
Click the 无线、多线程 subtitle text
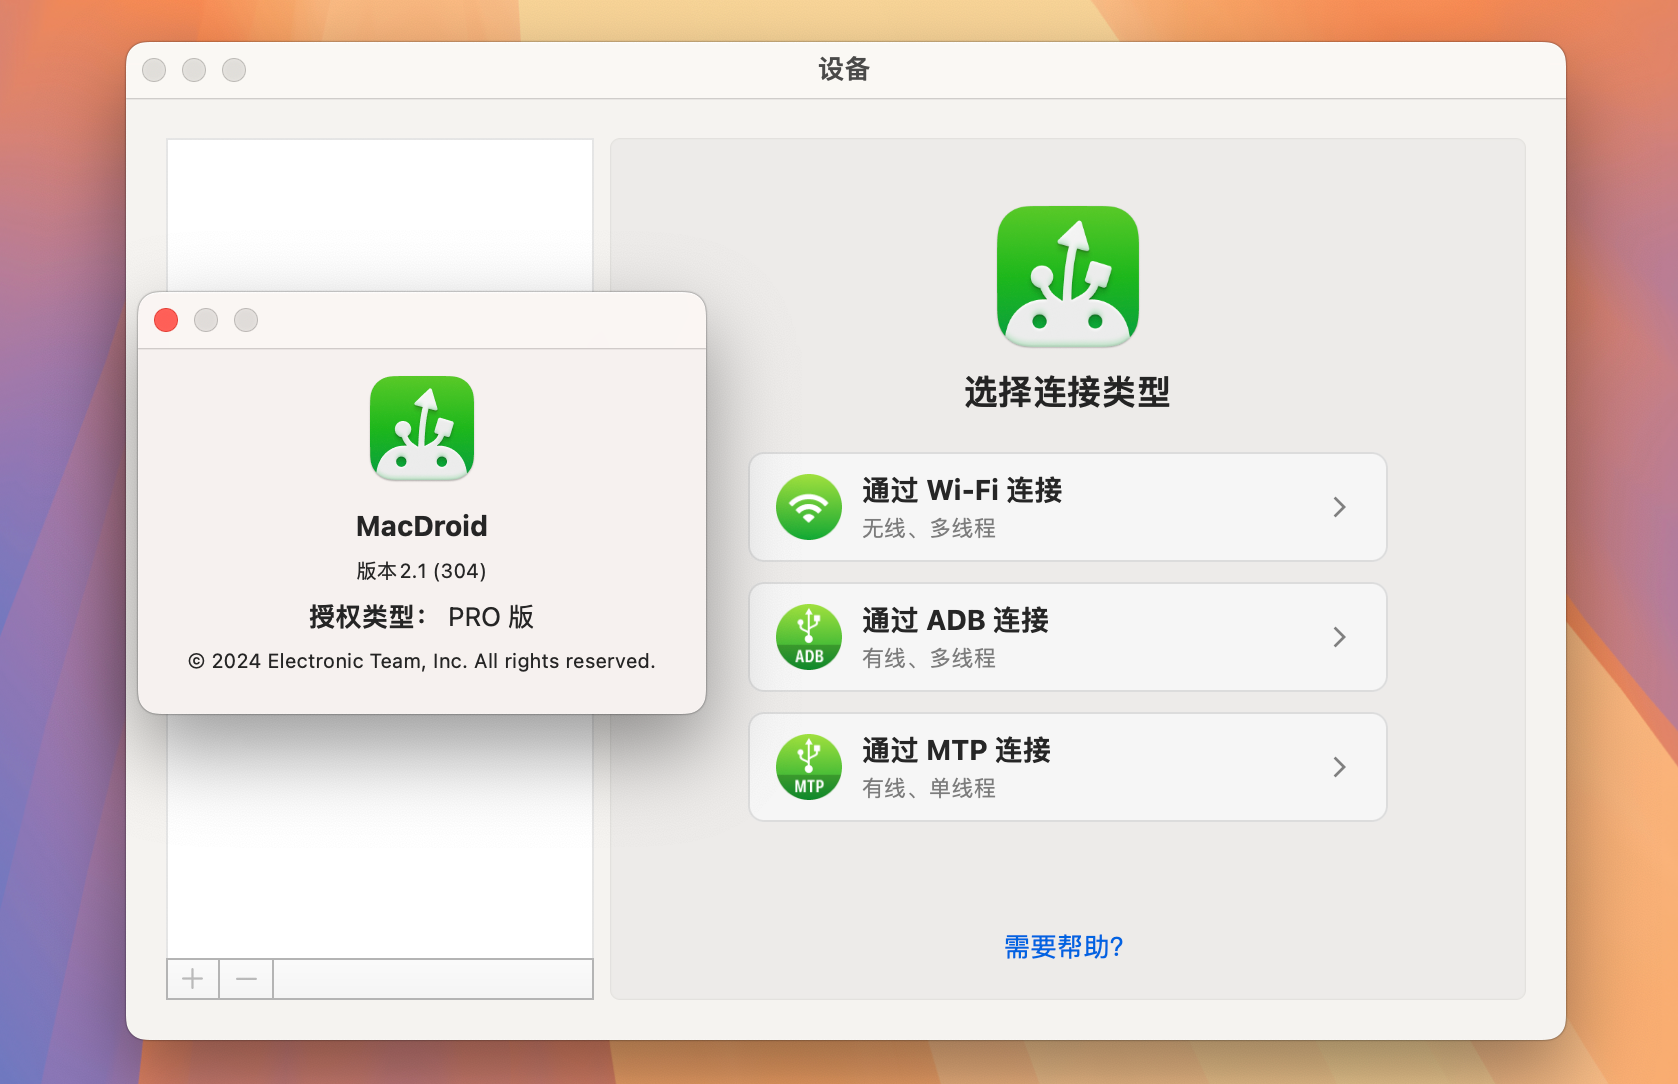[929, 528]
